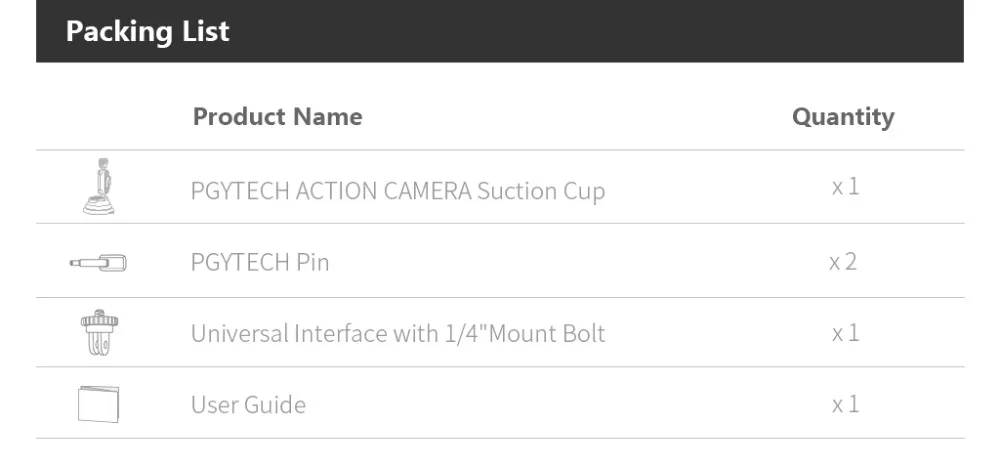The height and width of the screenshot is (467, 1000).
Task: Click the suction cup quantity x1
Action: (845, 187)
